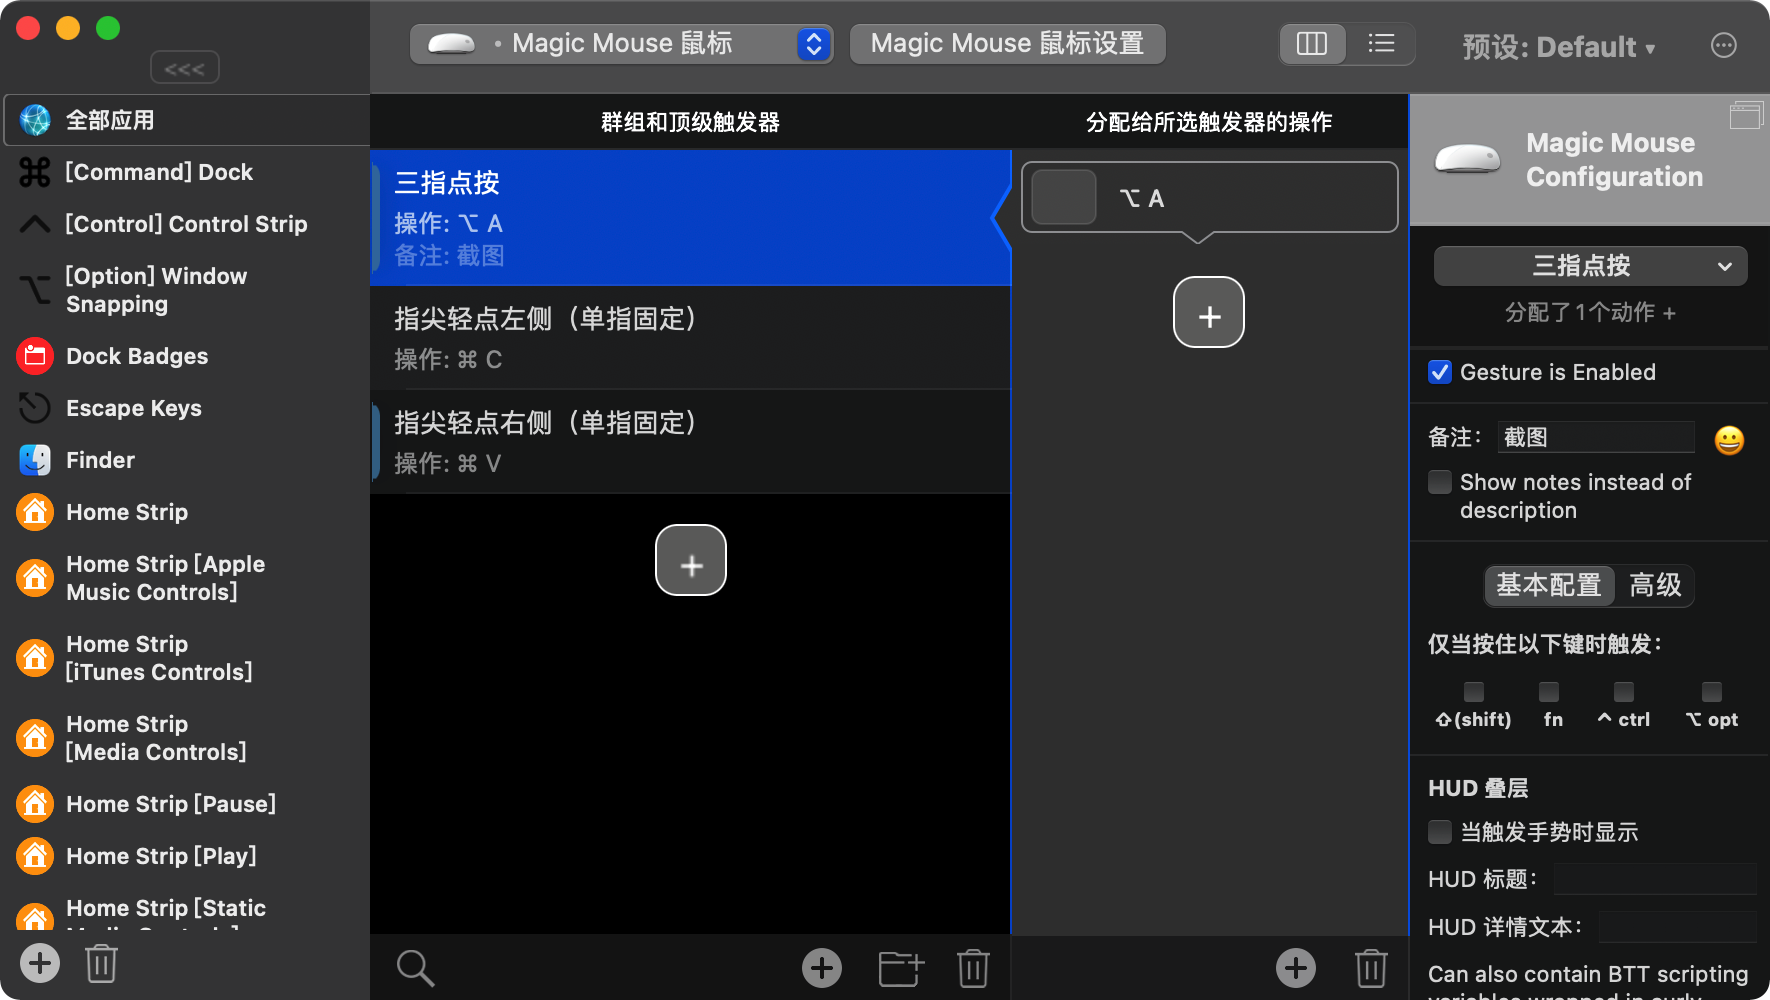Click the Home Strip [Media Controls] icon
This screenshot has height=1000, width=1770.
[x=35, y=738]
